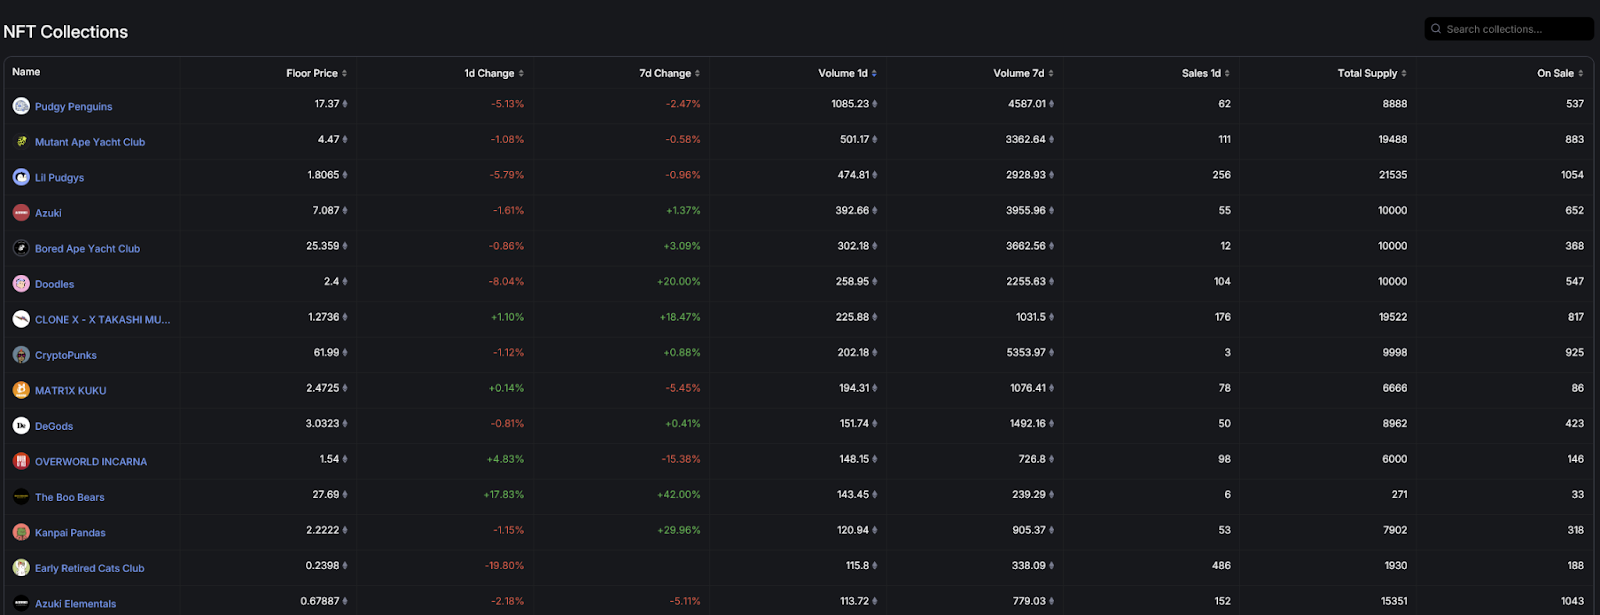
Task: Click the OVERWORLD INCARNA avatar icon
Action: (21, 461)
